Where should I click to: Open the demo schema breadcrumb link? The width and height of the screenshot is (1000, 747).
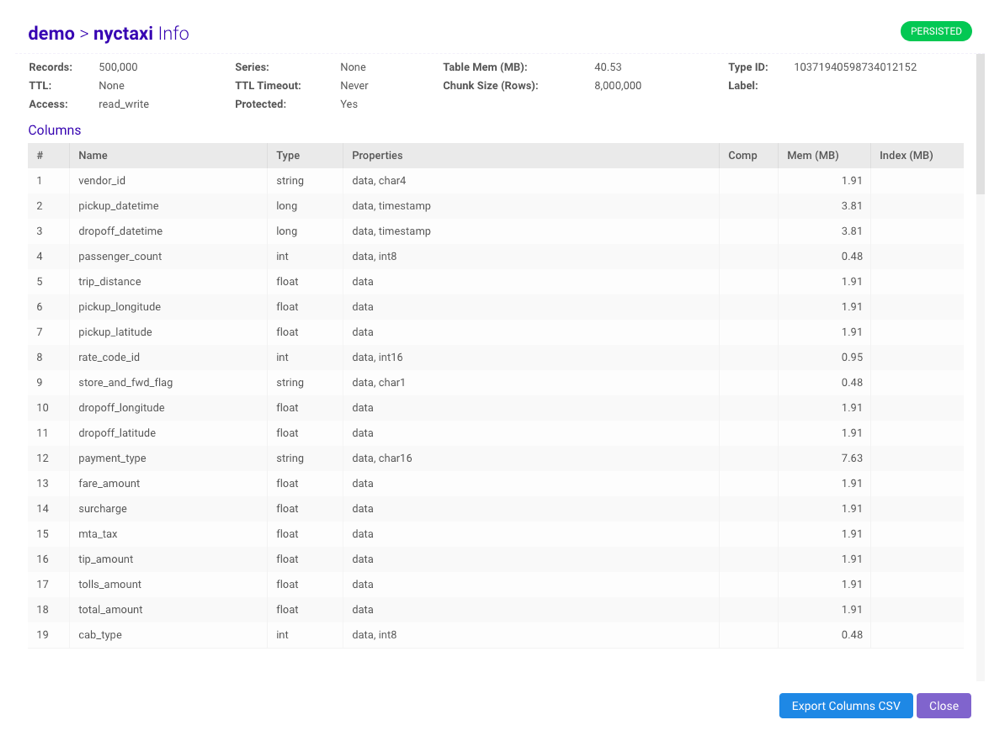click(x=51, y=32)
